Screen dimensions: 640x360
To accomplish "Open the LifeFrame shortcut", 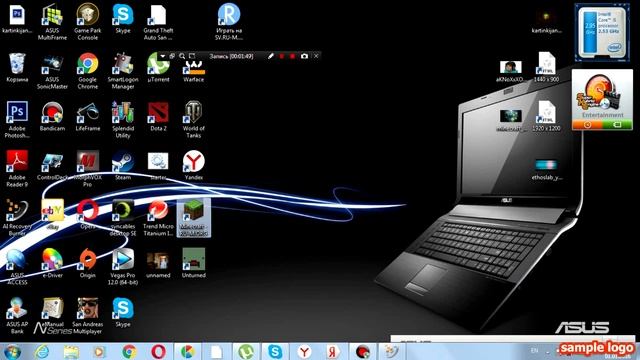I will [x=87, y=117].
